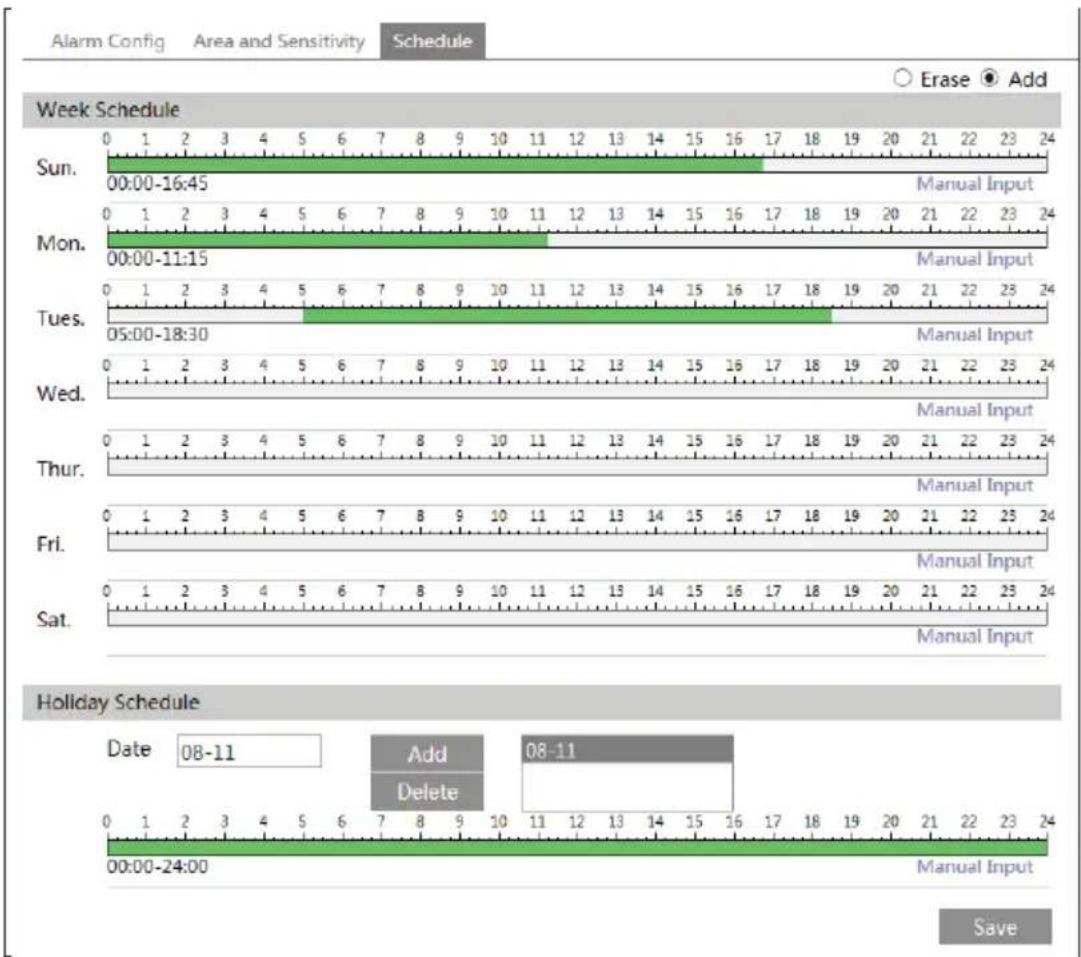Viewport: 1081px width, 957px height.
Task: Click the Holiday Schedule header
Action: click(541, 703)
